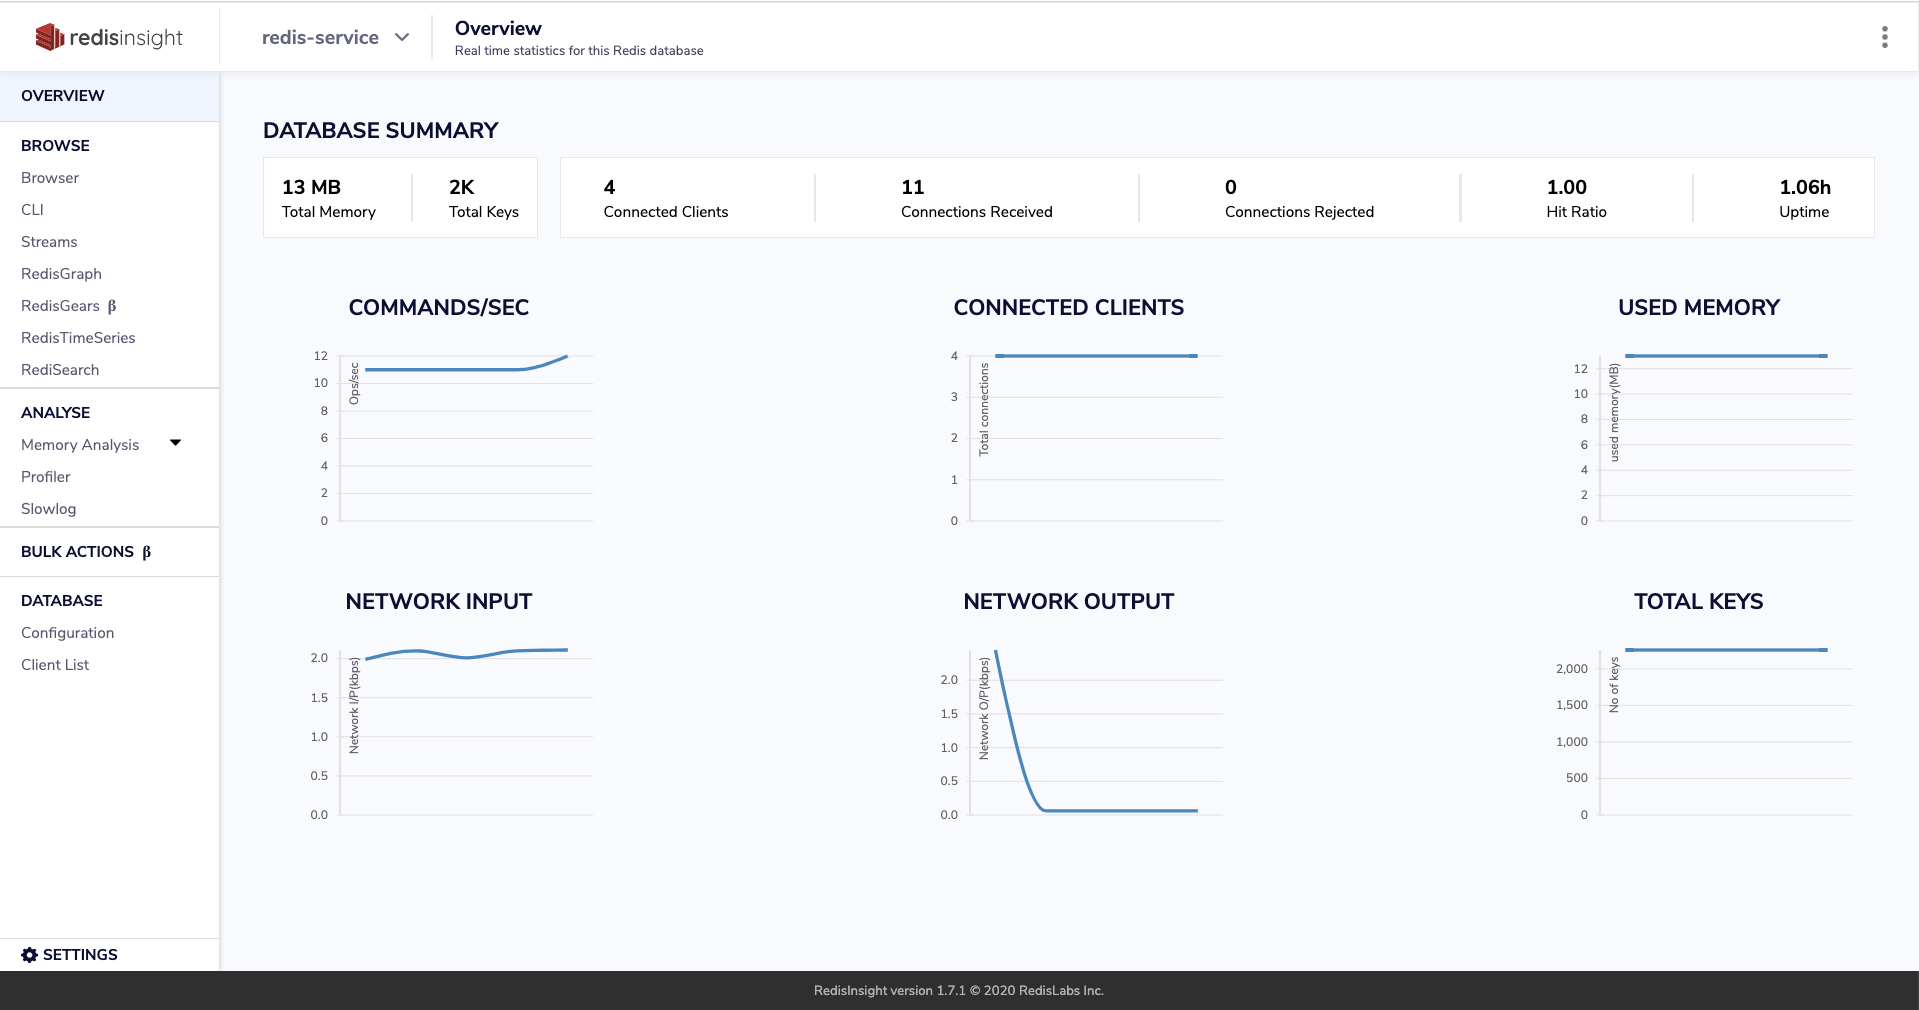Image resolution: width=1919 pixels, height=1010 pixels.
Task: Open RediSearch from the sidebar
Action: 60,370
